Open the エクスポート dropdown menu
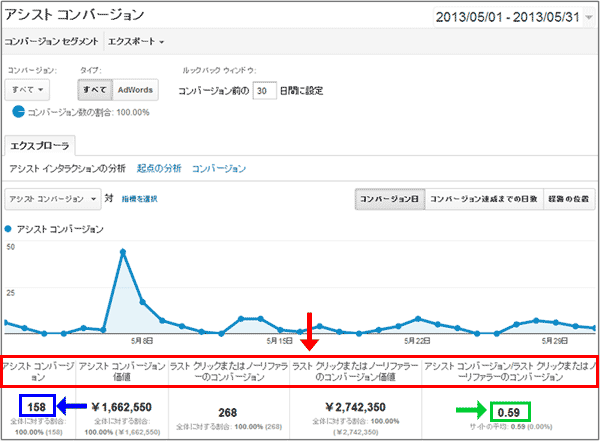The height and width of the screenshot is (441, 600). coord(135,42)
